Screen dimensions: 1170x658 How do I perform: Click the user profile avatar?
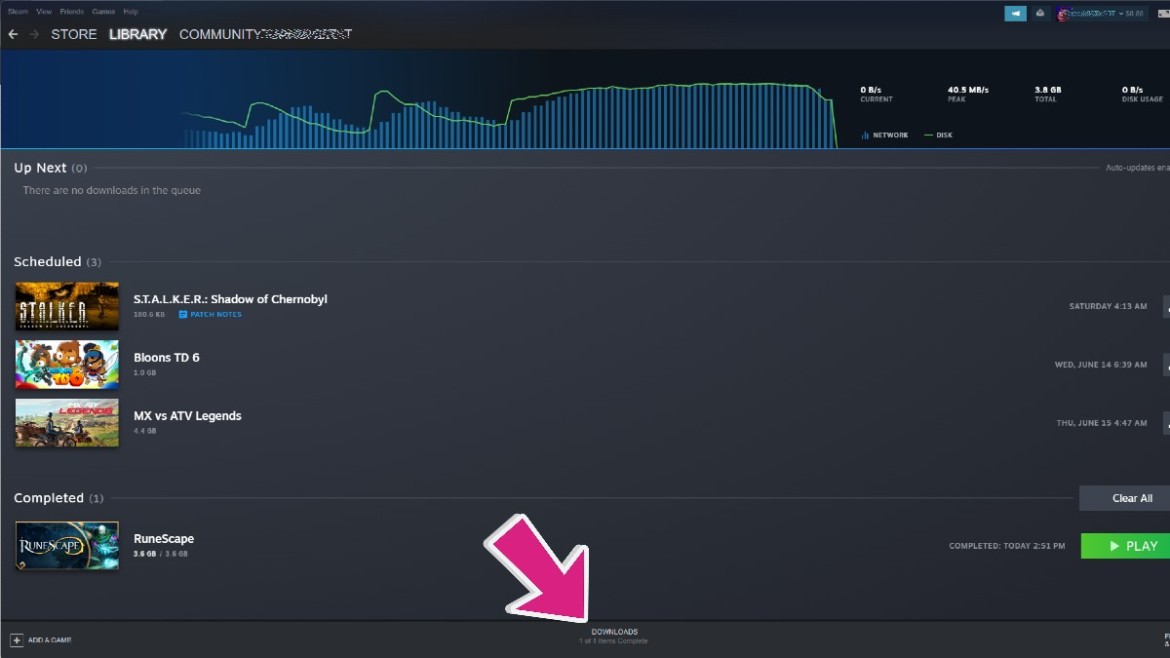click(x=1063, y=14)
